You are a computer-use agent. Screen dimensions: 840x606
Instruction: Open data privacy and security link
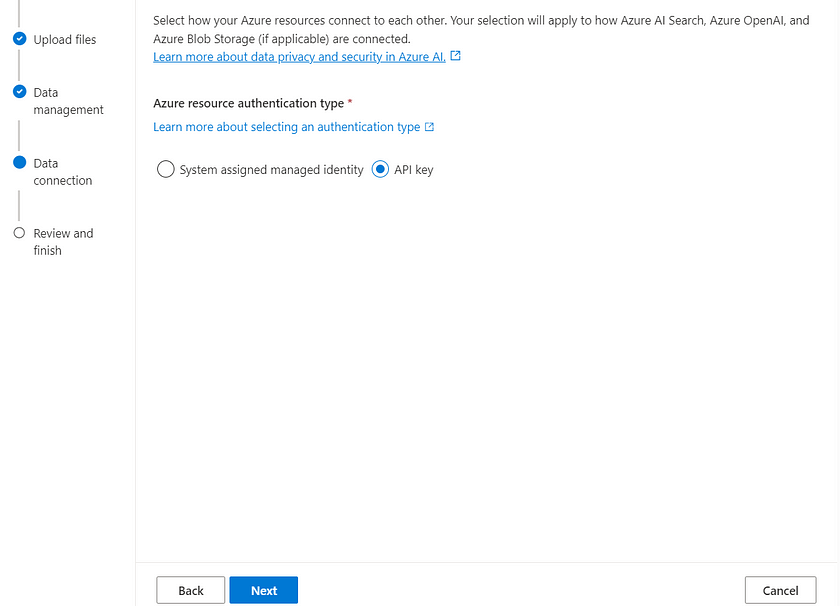pos(299,57)
